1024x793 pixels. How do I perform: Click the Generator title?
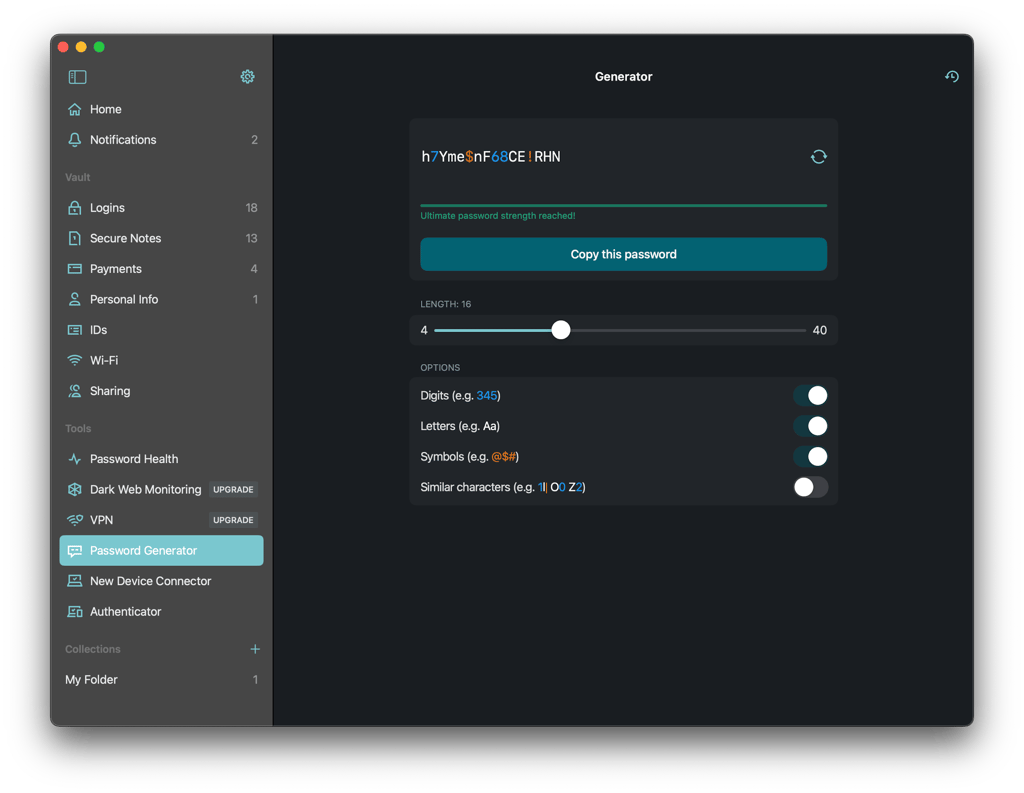point(623,76)
